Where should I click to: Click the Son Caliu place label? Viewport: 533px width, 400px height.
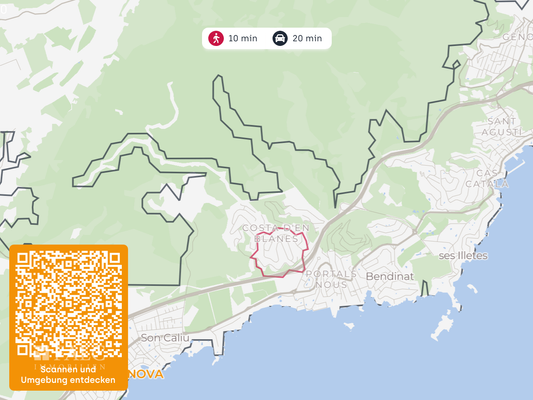pyautogui.click(x=165, y=338)
